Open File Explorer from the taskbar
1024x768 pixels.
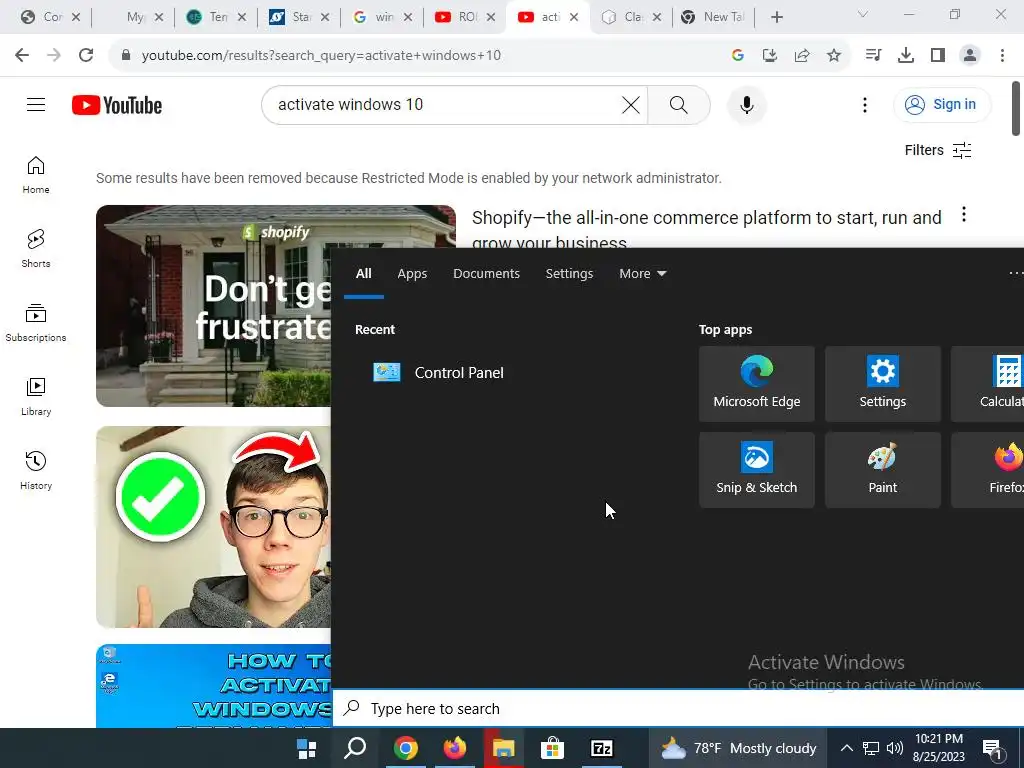click(x=504, y=748)
